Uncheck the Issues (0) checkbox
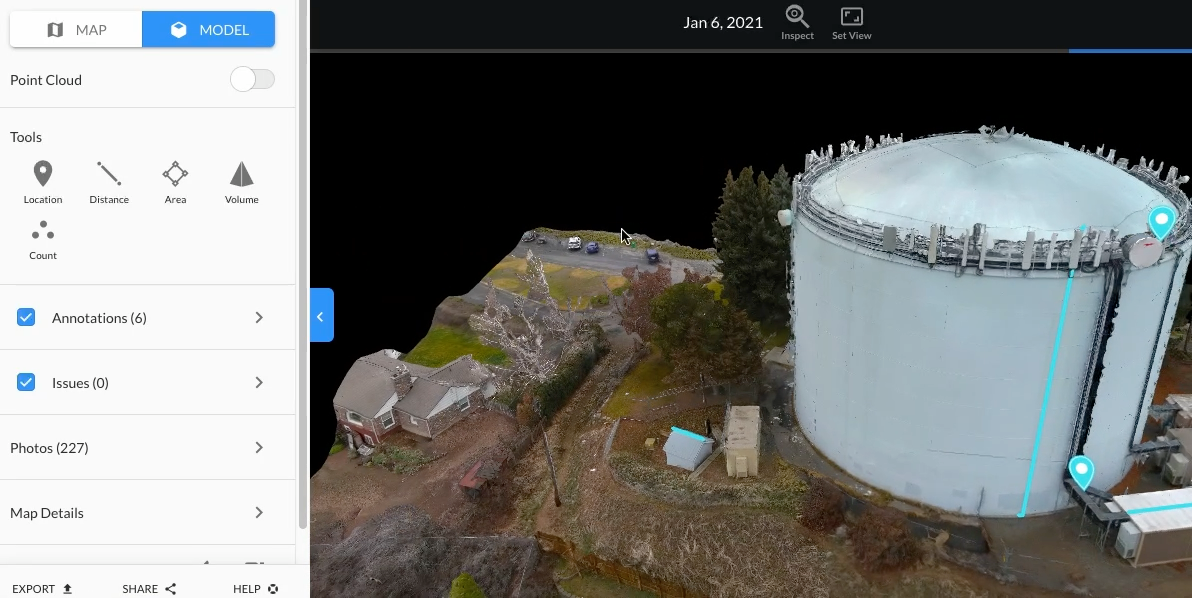 point(26,382)
